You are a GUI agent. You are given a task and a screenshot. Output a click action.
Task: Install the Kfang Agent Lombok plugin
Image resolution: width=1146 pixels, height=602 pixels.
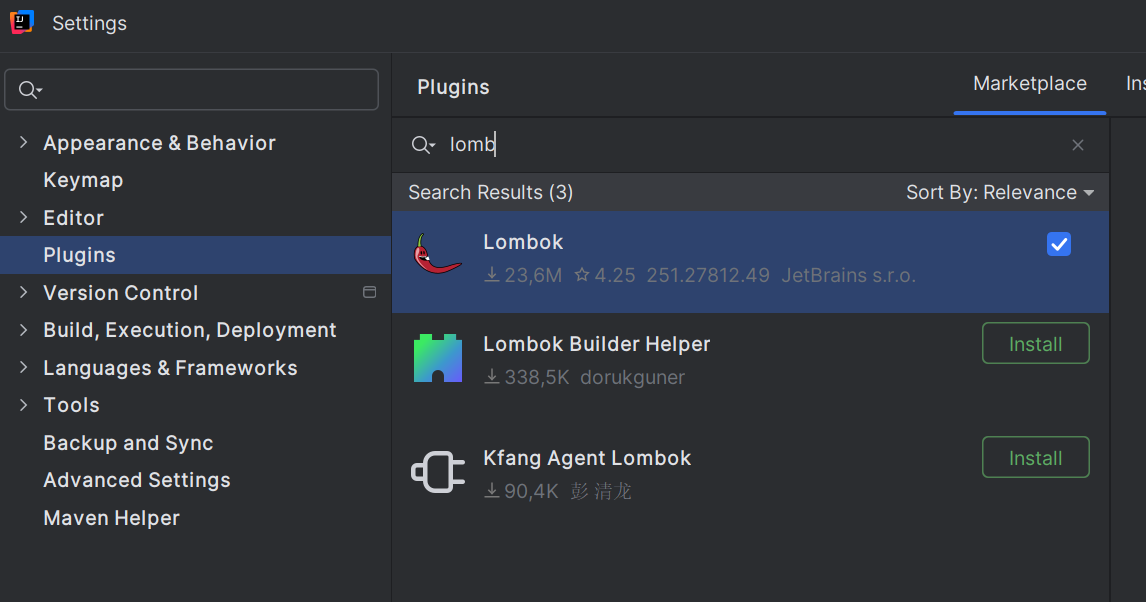[x=1035, y=458]
